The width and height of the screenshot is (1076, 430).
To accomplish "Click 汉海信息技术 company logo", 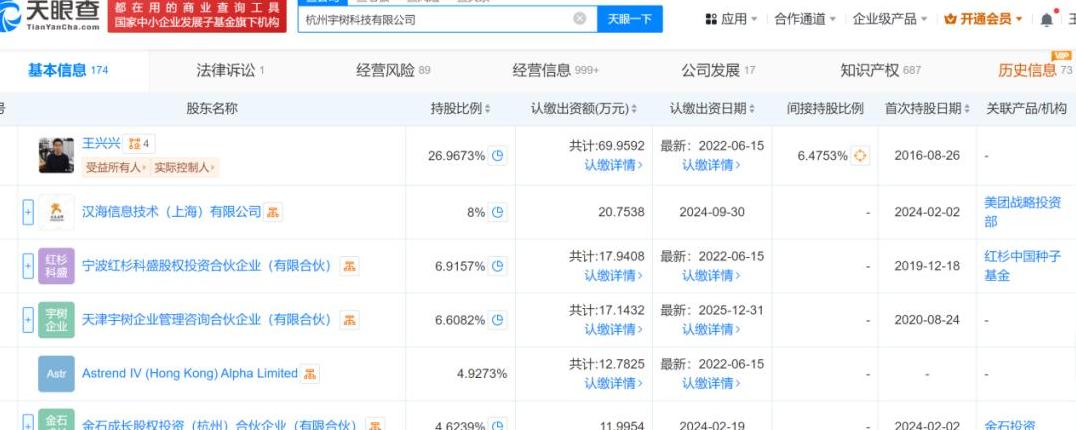I will pyautogui.click(x=56, y=212).
